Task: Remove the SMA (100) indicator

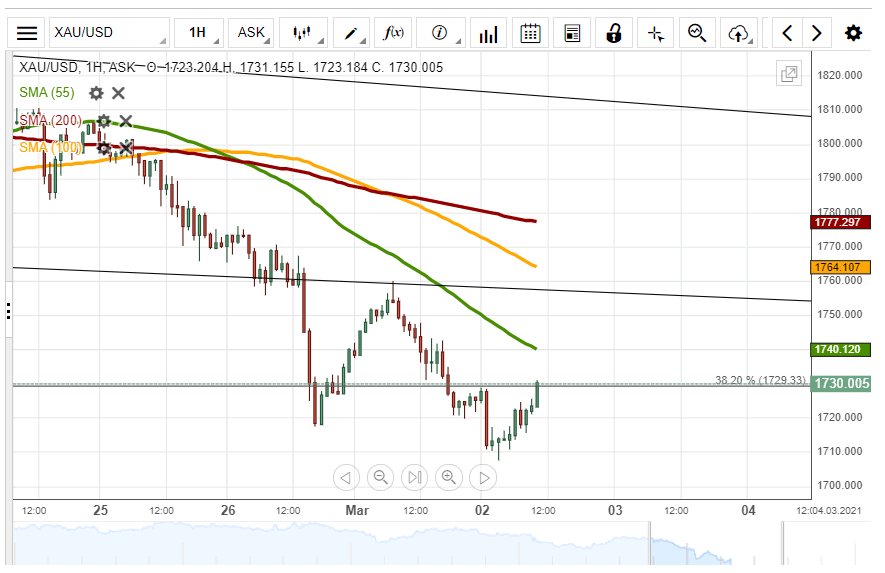Action: tap(125, 148)
